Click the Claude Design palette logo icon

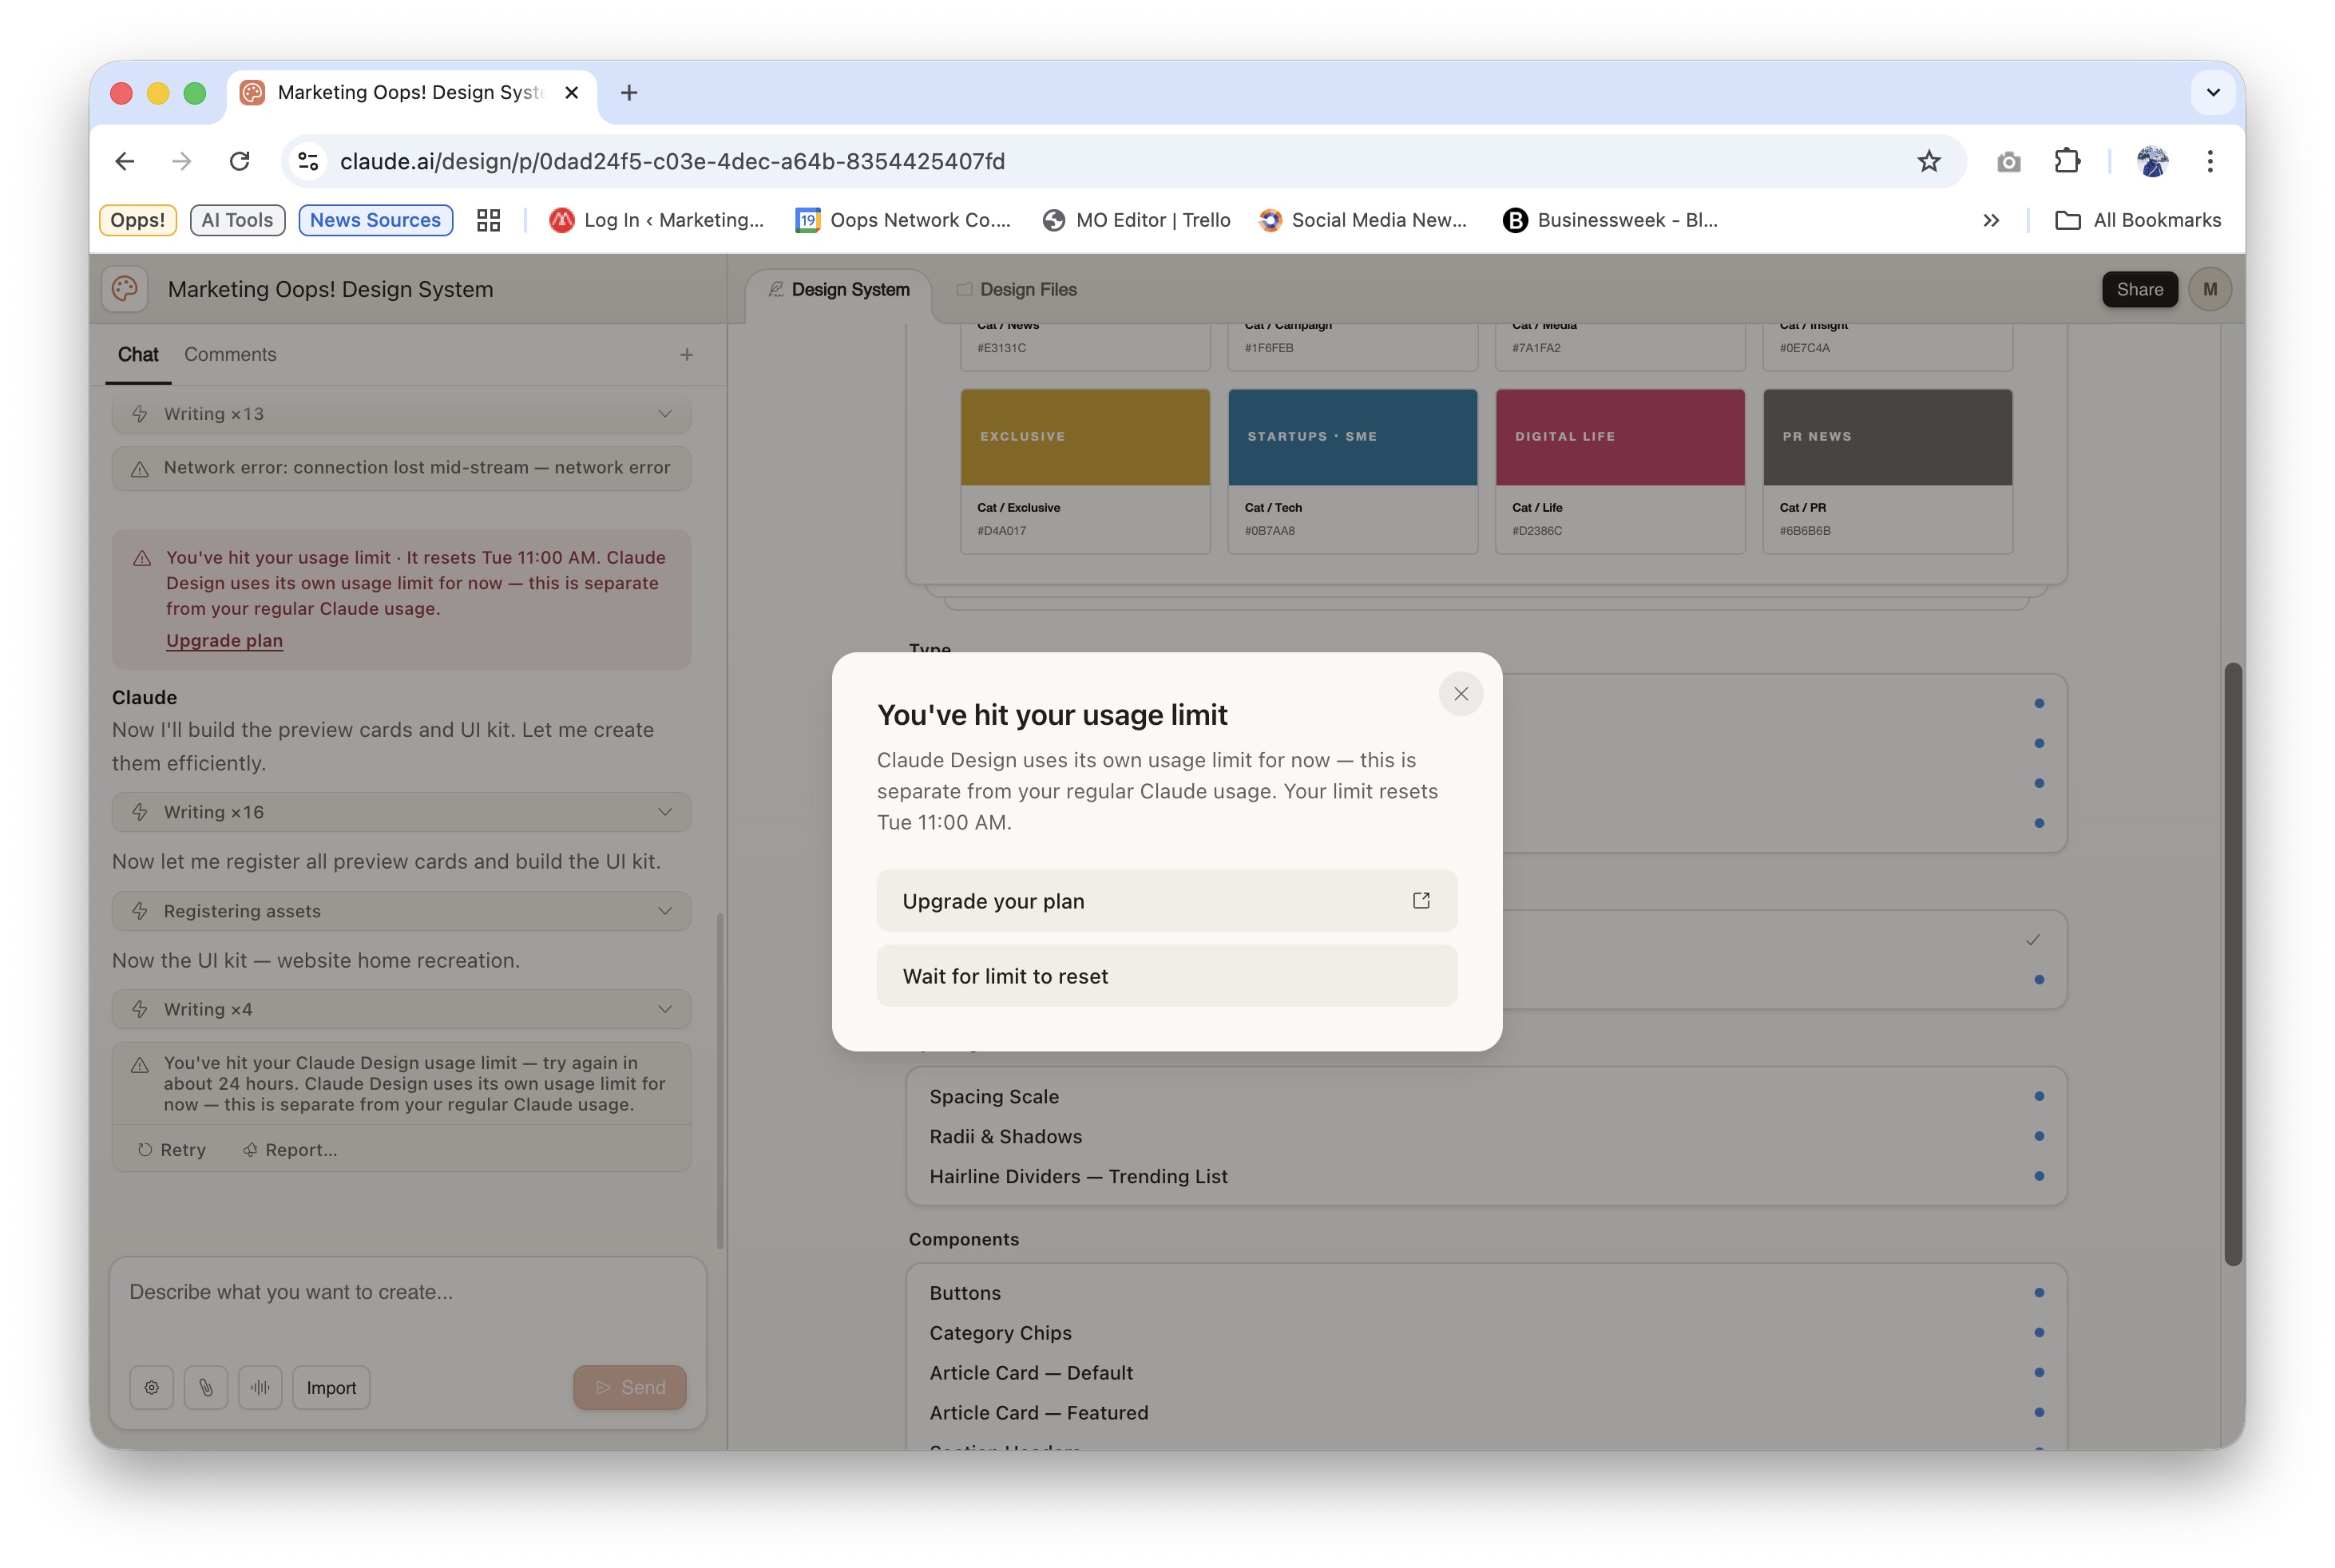[x=125, y=289]
